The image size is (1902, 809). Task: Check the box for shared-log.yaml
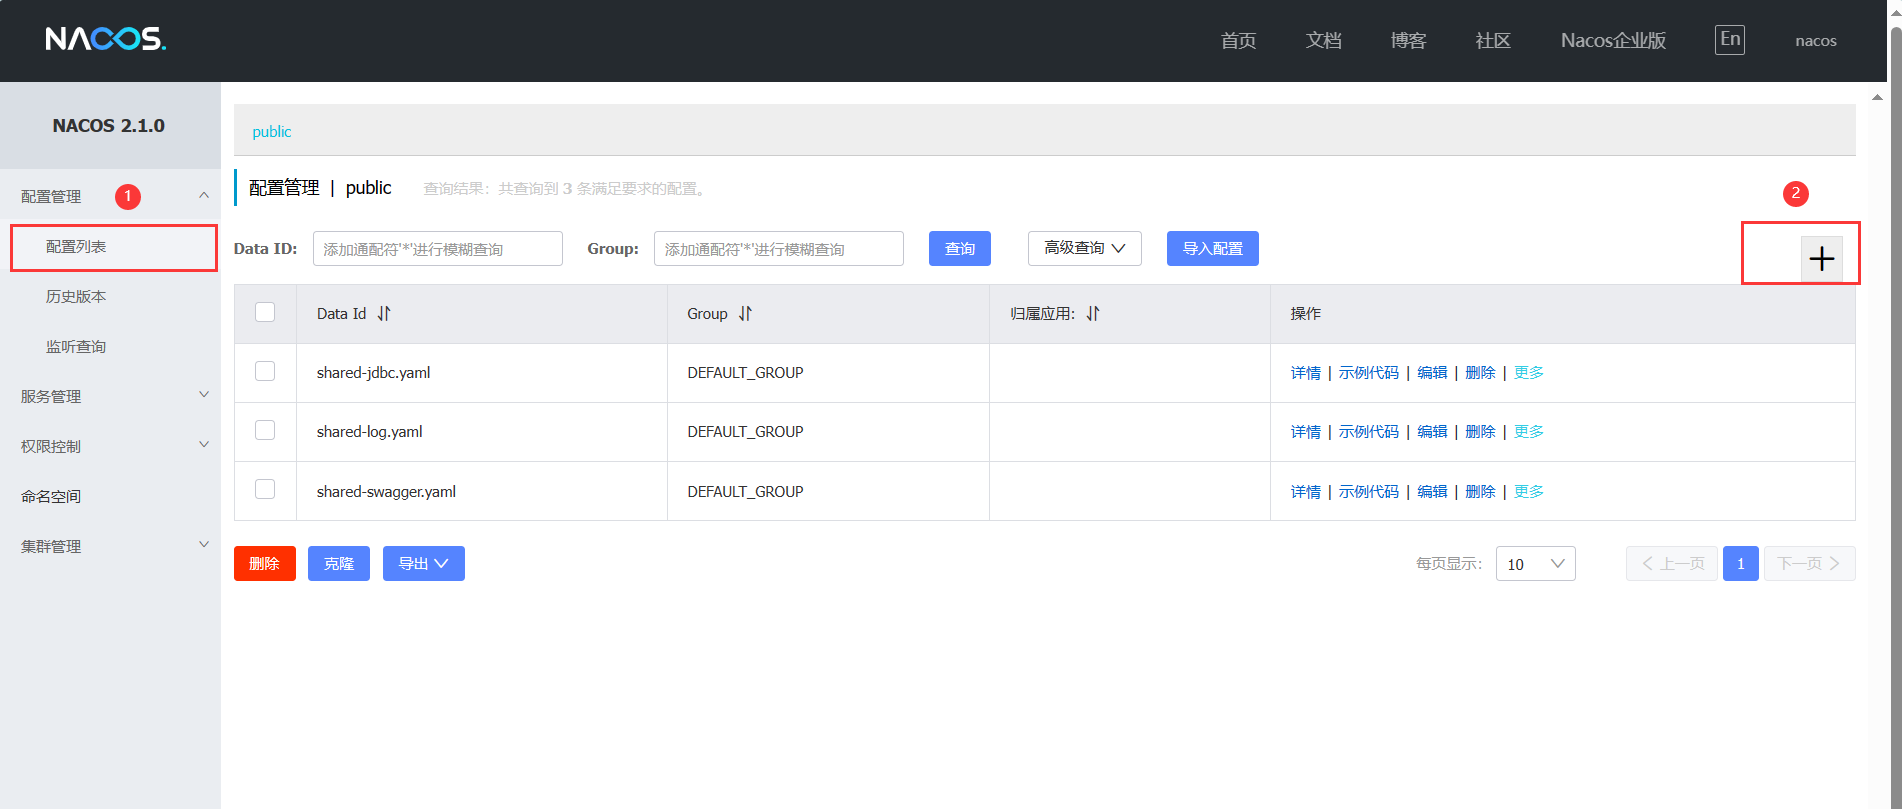click(x=265, y=430)
